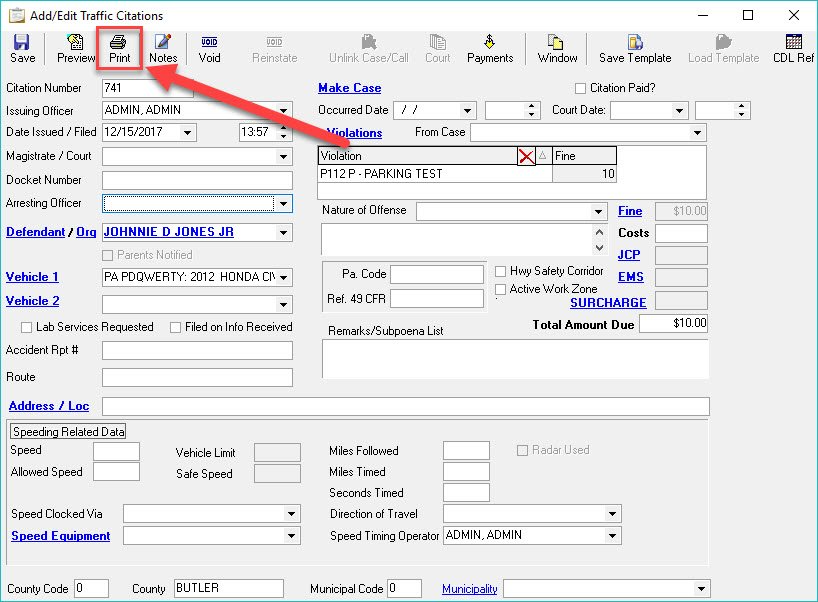Open the SURCHARGE link
This screenshot has width=818, height=602.
click(608, 302)
